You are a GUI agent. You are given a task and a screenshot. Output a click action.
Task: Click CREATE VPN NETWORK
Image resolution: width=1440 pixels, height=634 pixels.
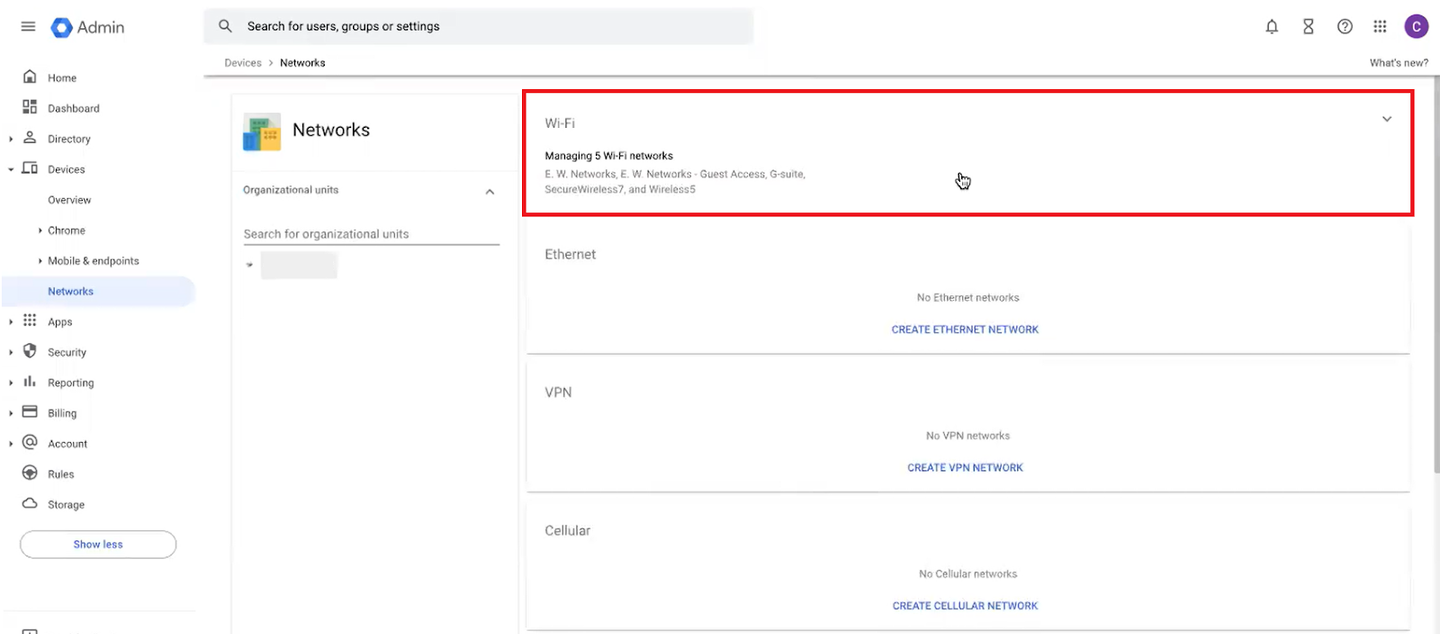965,468
